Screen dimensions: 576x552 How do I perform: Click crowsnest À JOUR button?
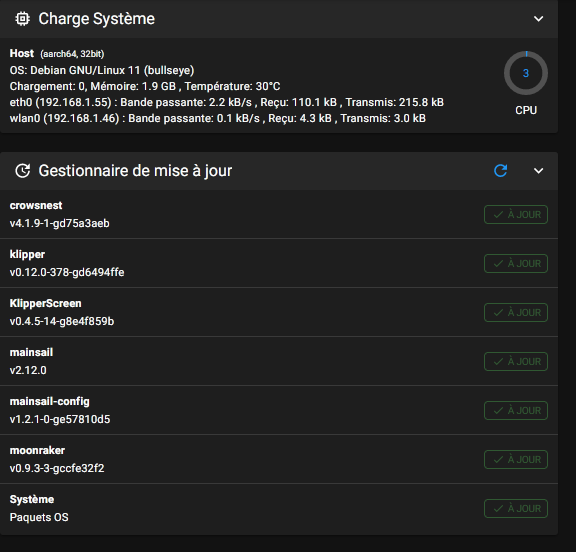click(516, 214)
